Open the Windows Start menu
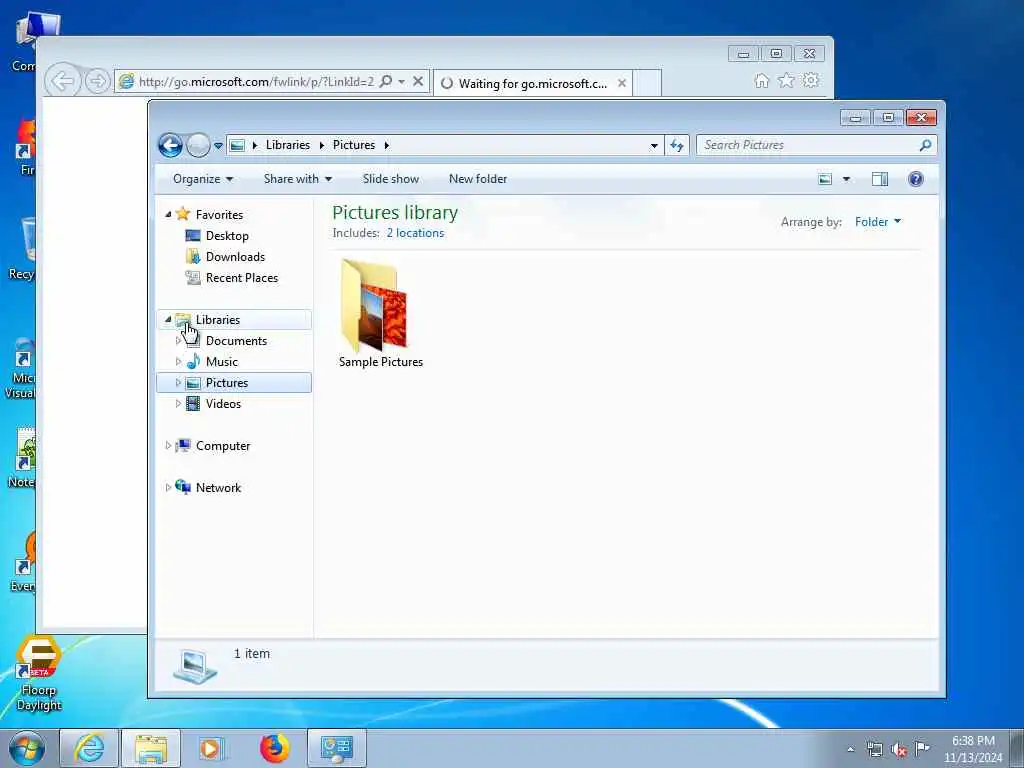 [x=27, y=748]
